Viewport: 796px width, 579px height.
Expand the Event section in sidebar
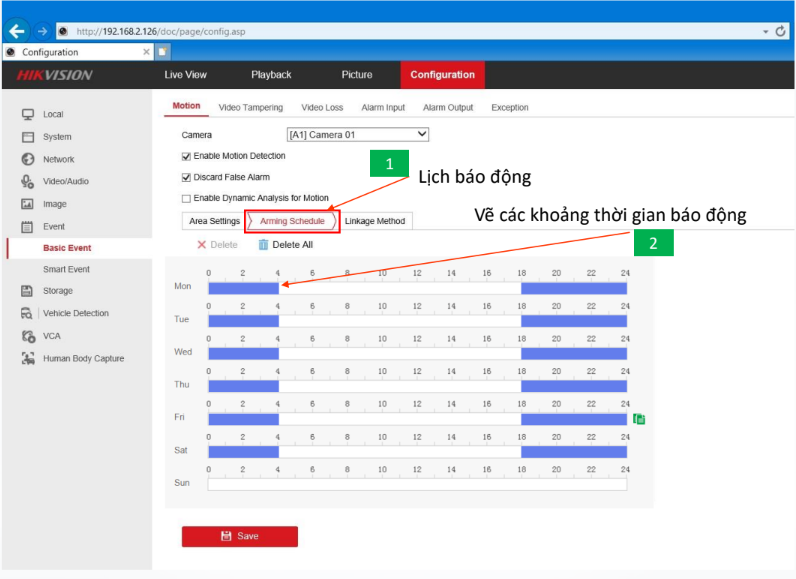pos(54,227)
